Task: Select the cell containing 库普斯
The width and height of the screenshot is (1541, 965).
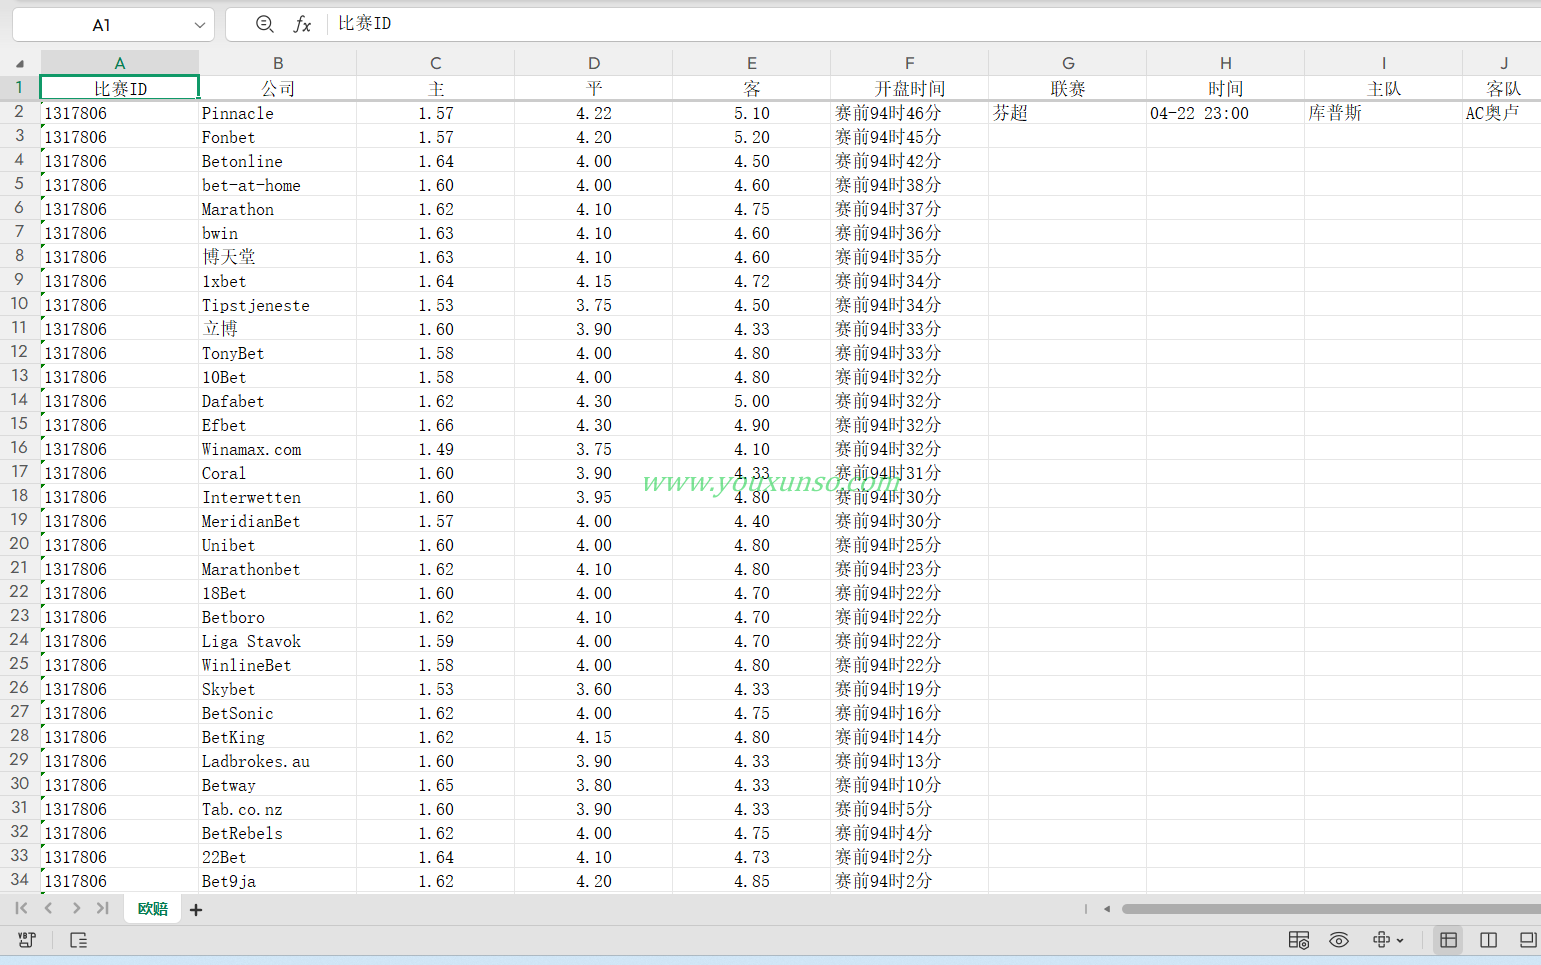Action: click(1384, 113)
